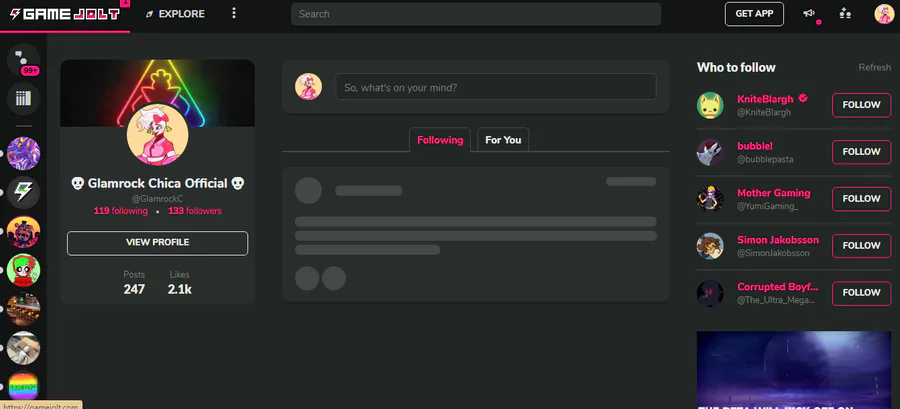Open the friend requests icon
The image size is (900, 409).
(845, 14)
